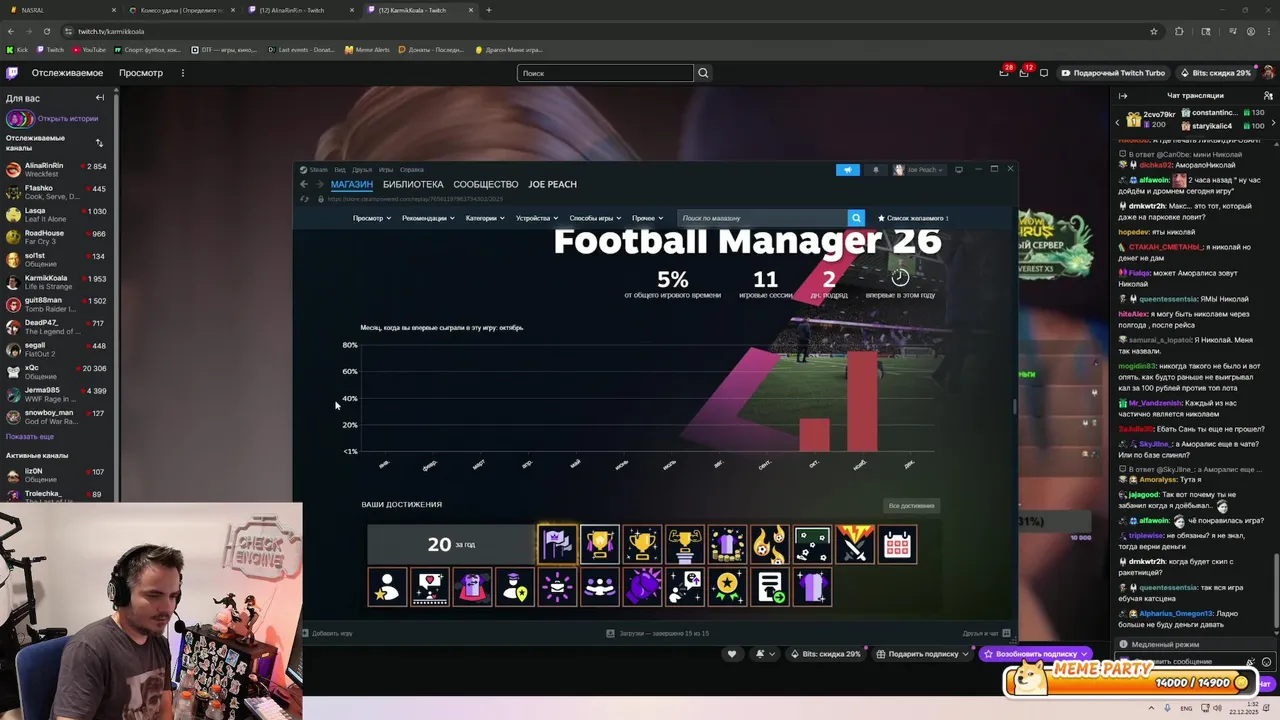
Task: Open Steam МАГАЗИН tab
Action: point(352,184)
